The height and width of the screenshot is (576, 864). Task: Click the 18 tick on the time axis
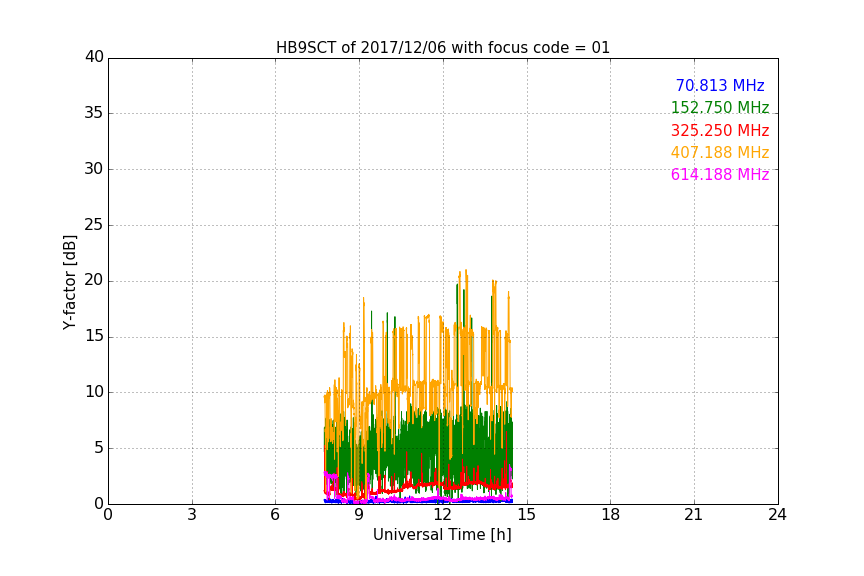click(610, 515)
